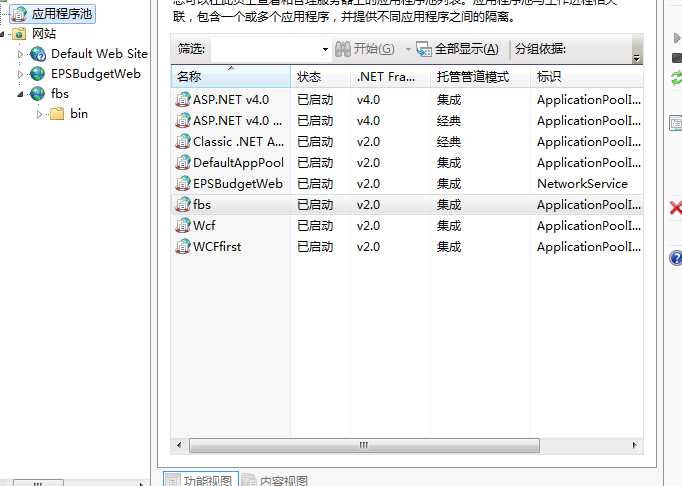Click the bin folder icon

click(x=57, y=114)
